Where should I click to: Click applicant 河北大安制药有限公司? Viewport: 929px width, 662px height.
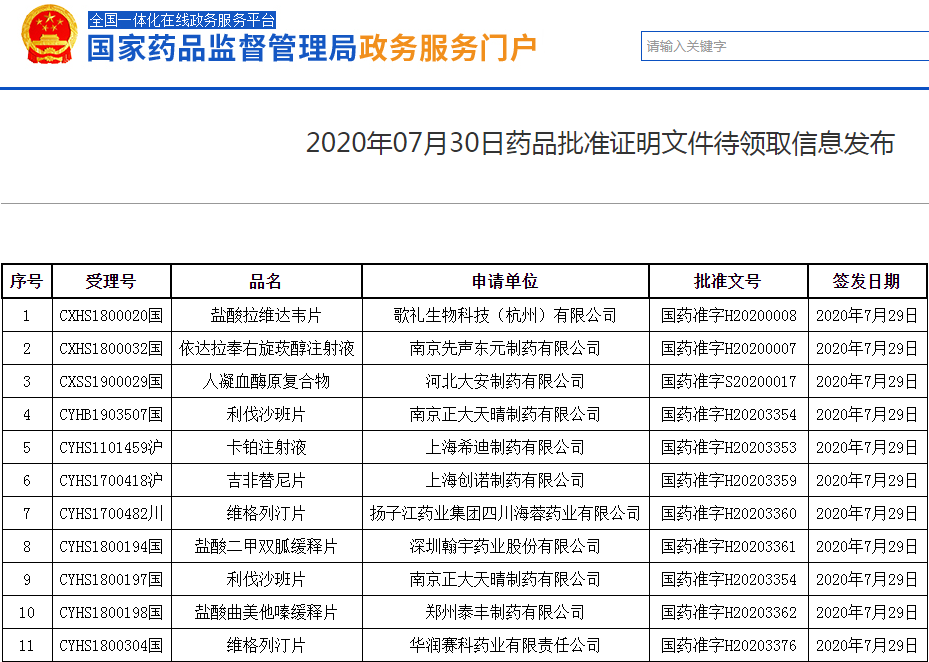pos(505,382)
